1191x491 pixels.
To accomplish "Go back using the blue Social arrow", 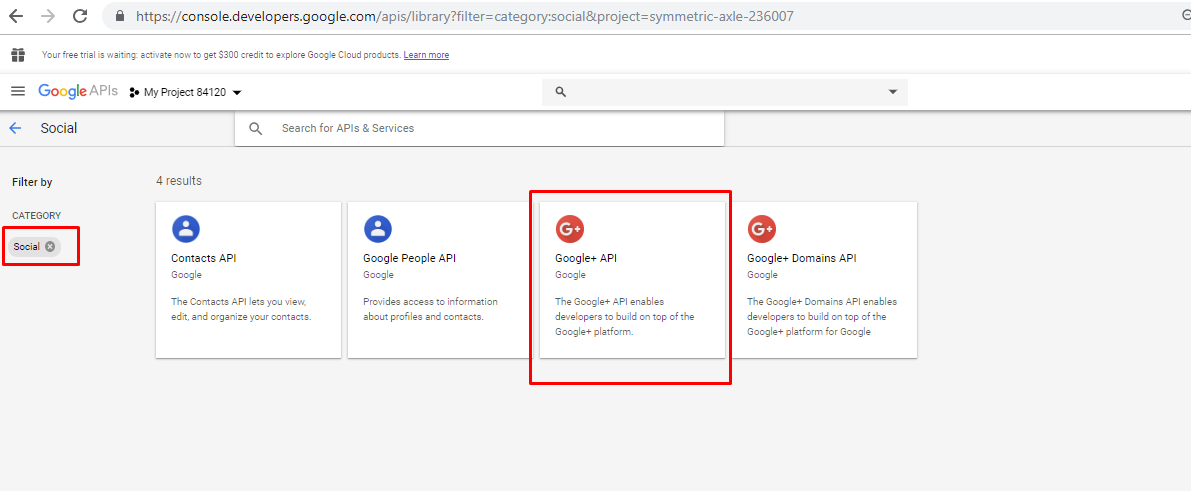I will tap(15, 128).
